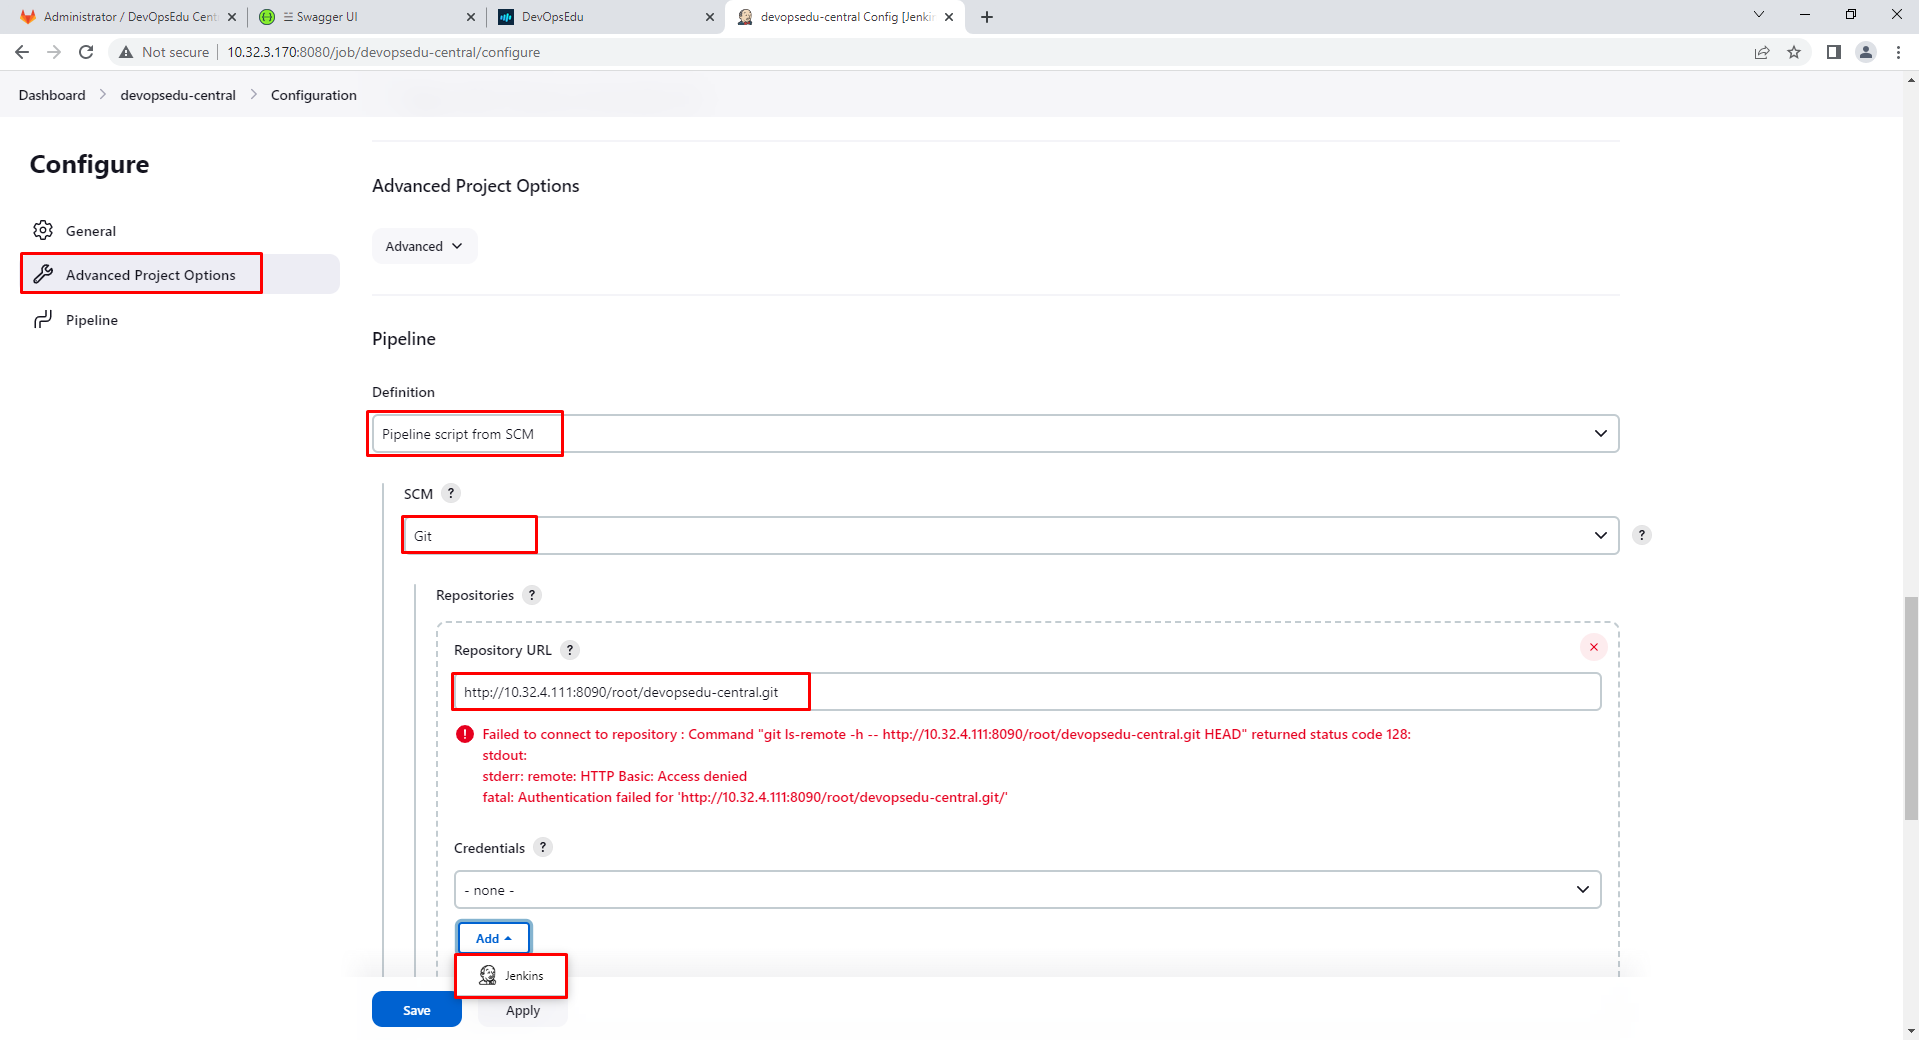1919x1040 pixels.
Task: Close the Swagger UI tab
Action: 471,17
